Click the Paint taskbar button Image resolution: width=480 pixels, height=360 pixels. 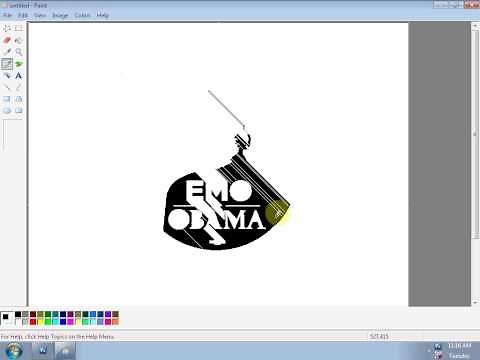coord(65,351)
